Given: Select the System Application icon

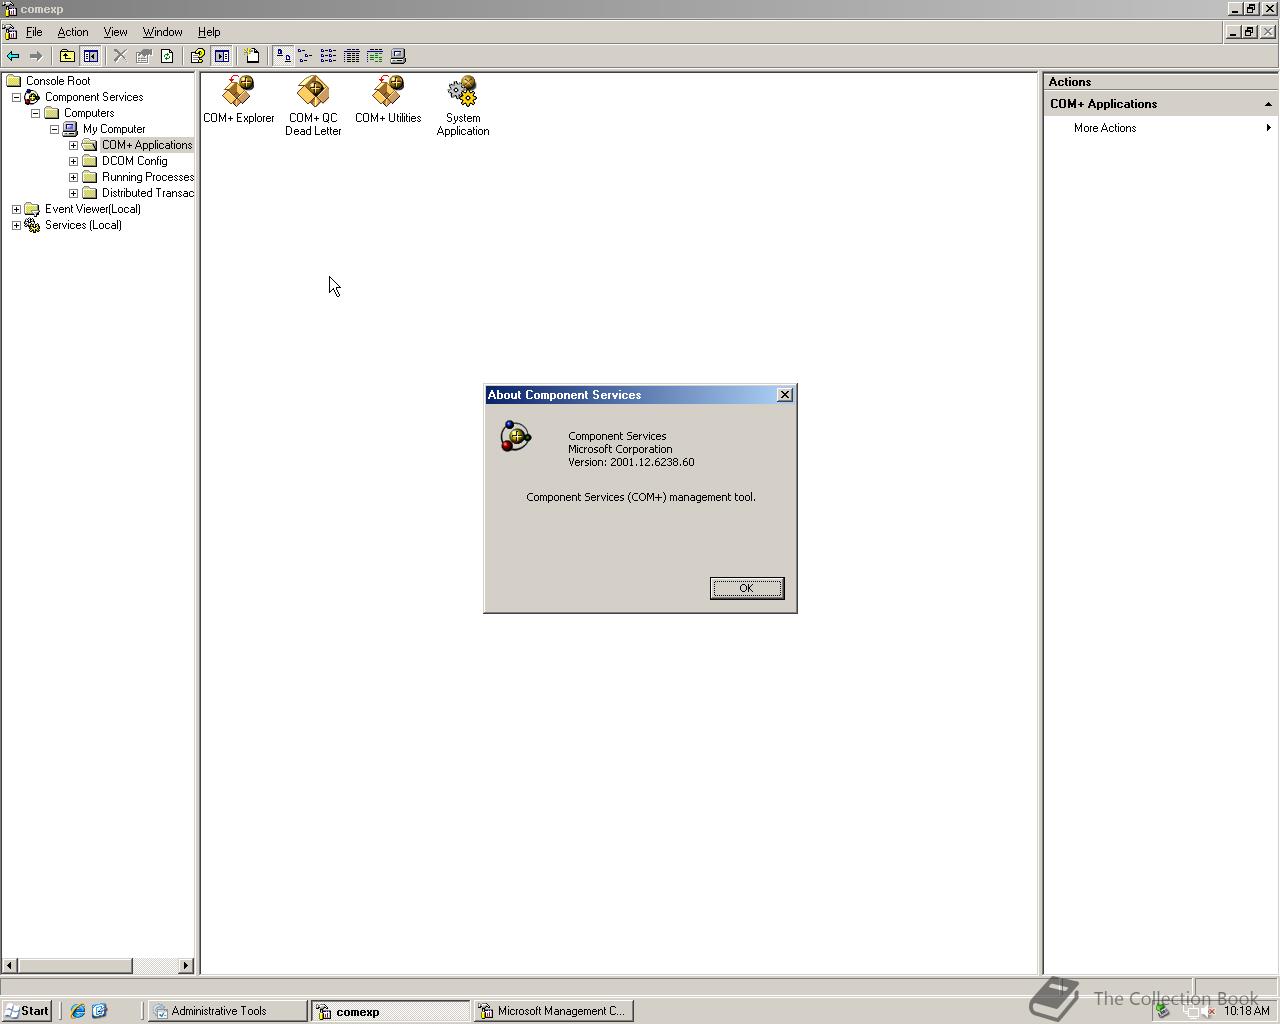Looking at the screenshot, I should click(463, 106).
